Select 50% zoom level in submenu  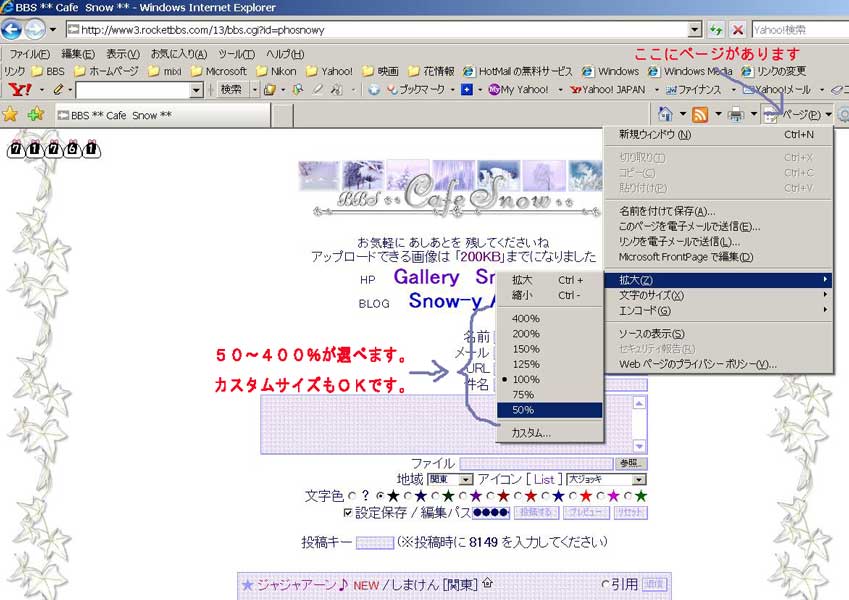[524, 410]
